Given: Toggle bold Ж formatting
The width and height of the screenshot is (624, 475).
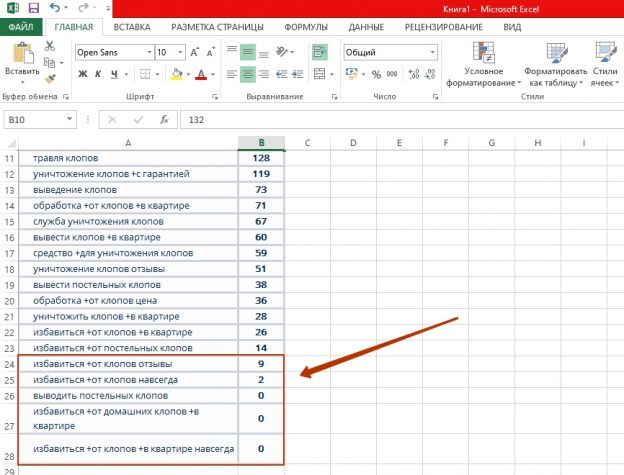Looking at the screenshot, I should 82,74.
